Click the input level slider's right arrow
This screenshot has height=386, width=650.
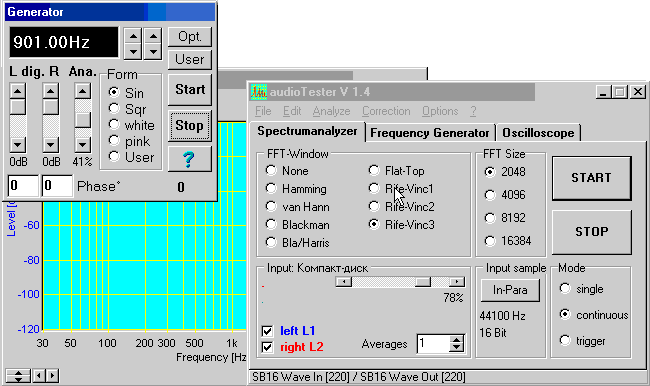(x=457, y=282)
